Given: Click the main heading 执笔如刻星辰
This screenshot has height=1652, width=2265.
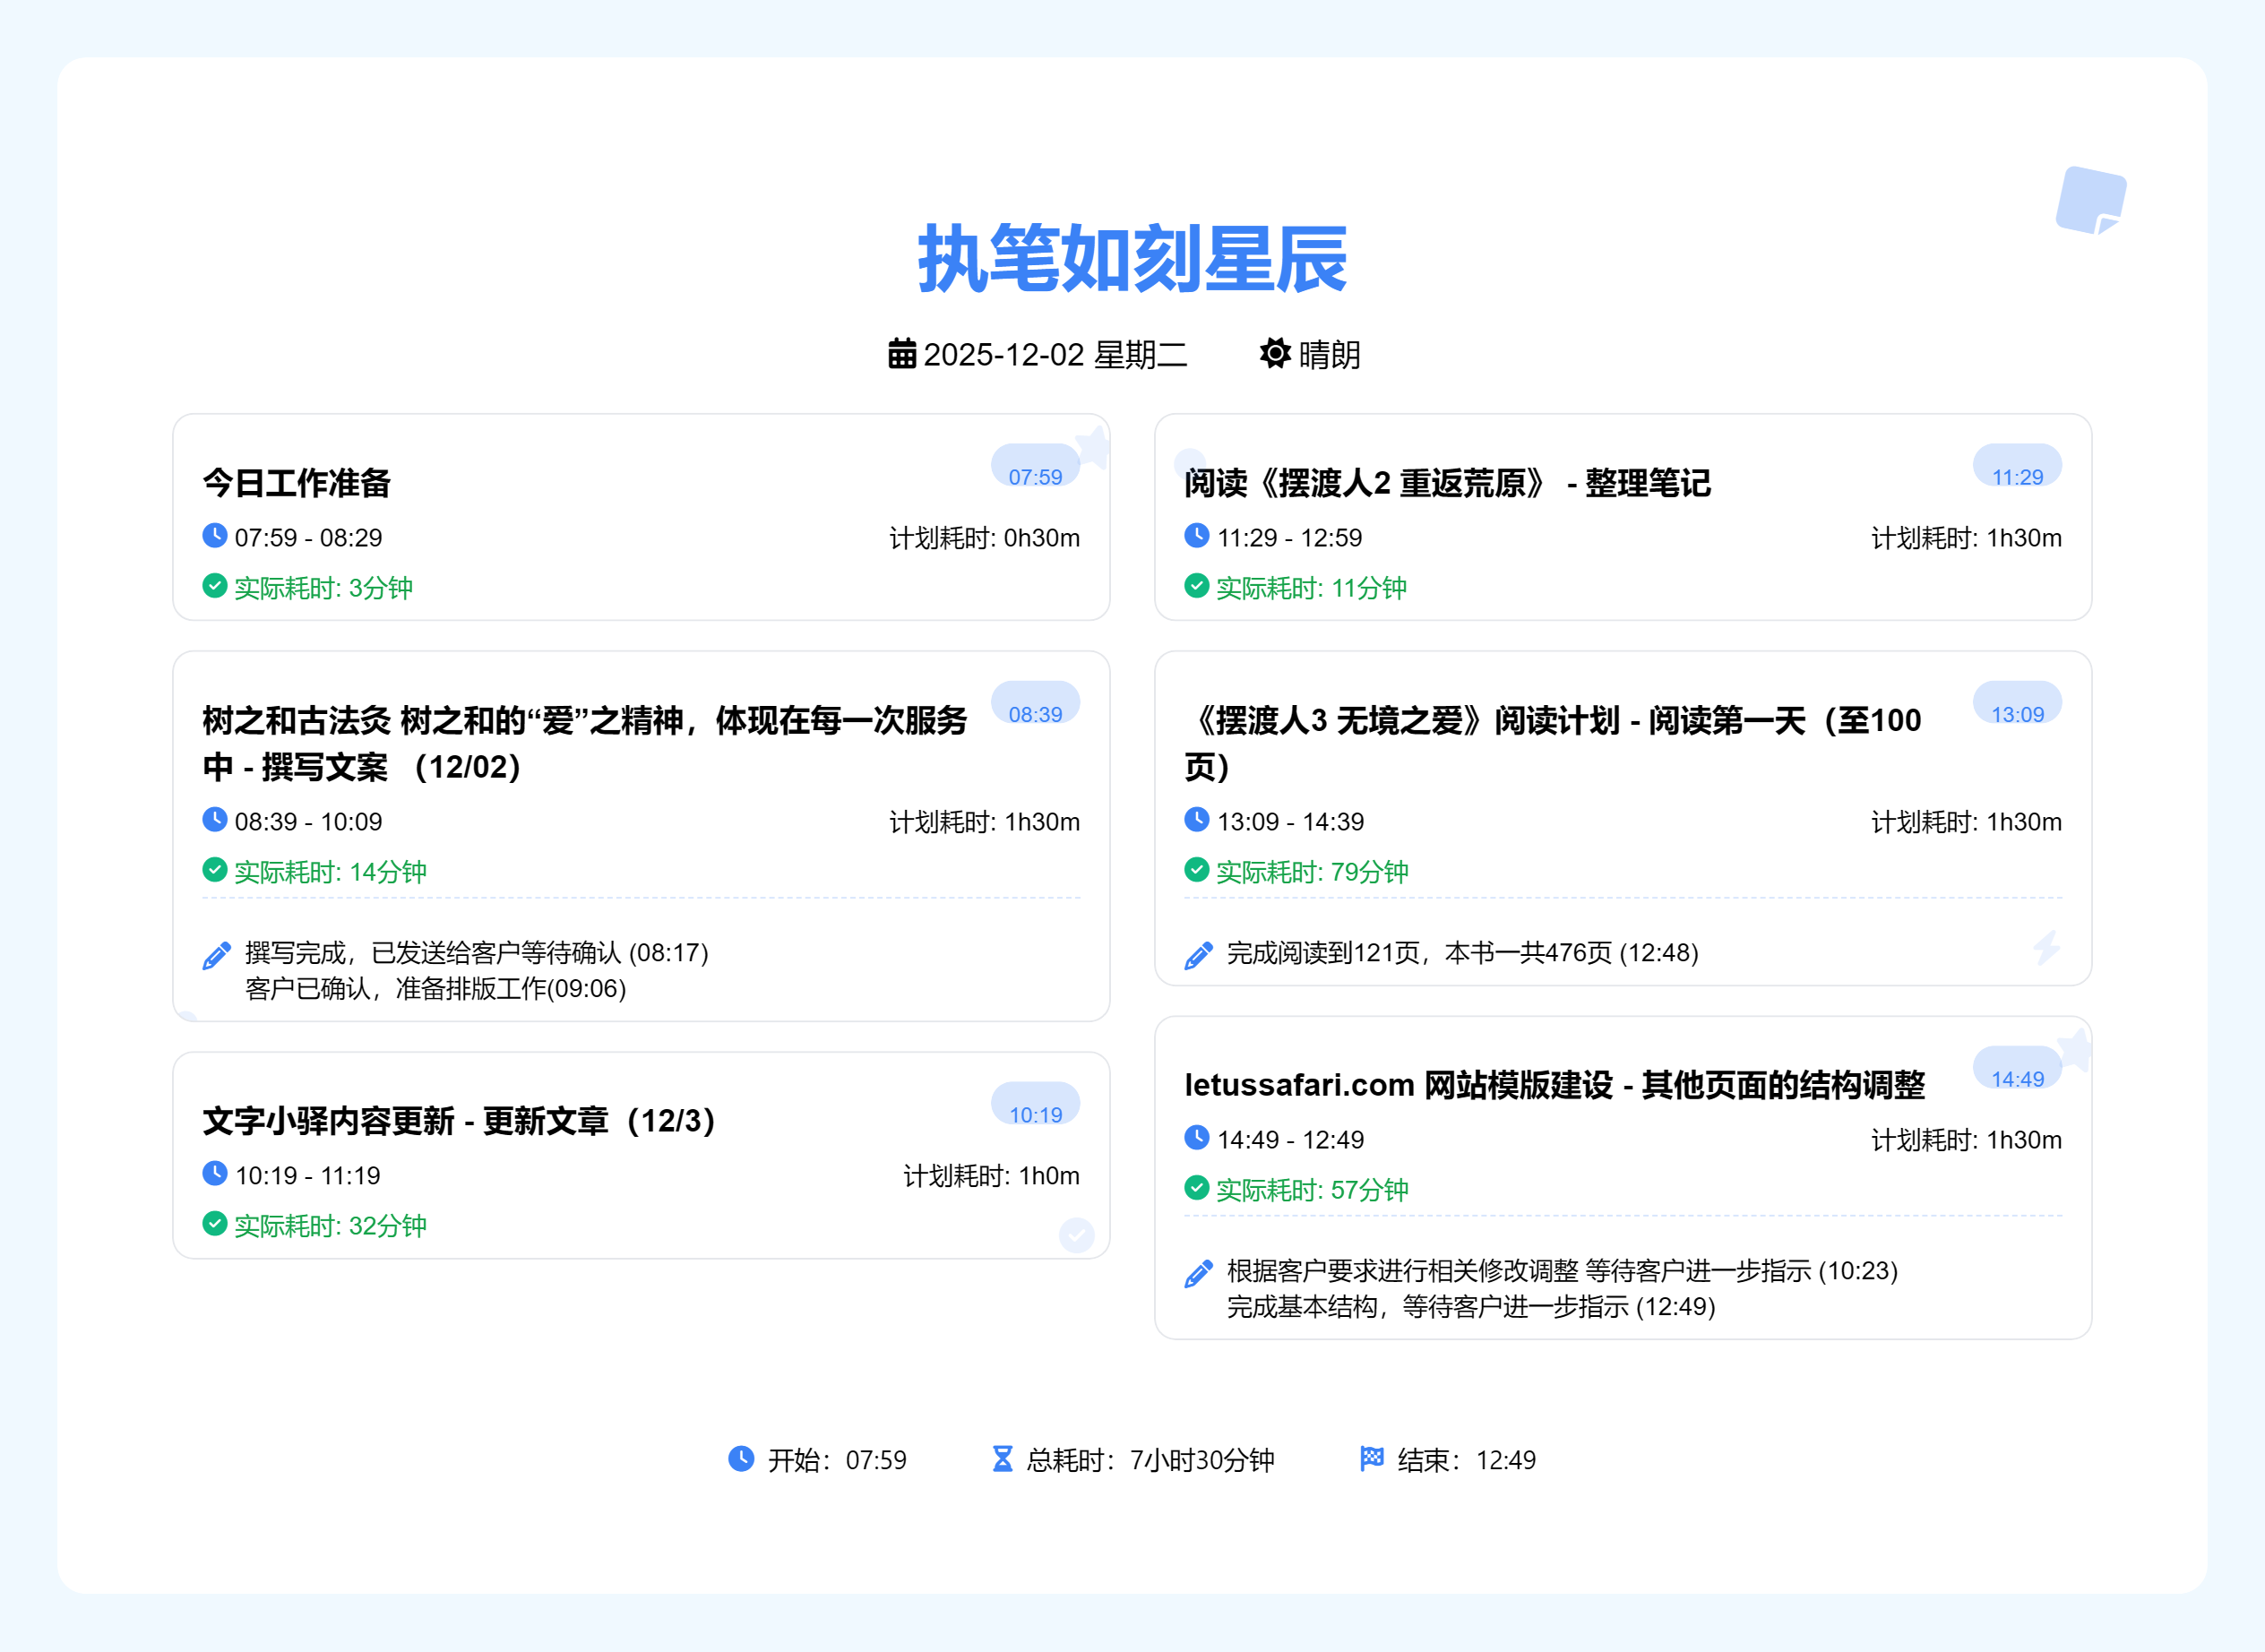Looking at the screenshot, I should [x=1132, y=259].
